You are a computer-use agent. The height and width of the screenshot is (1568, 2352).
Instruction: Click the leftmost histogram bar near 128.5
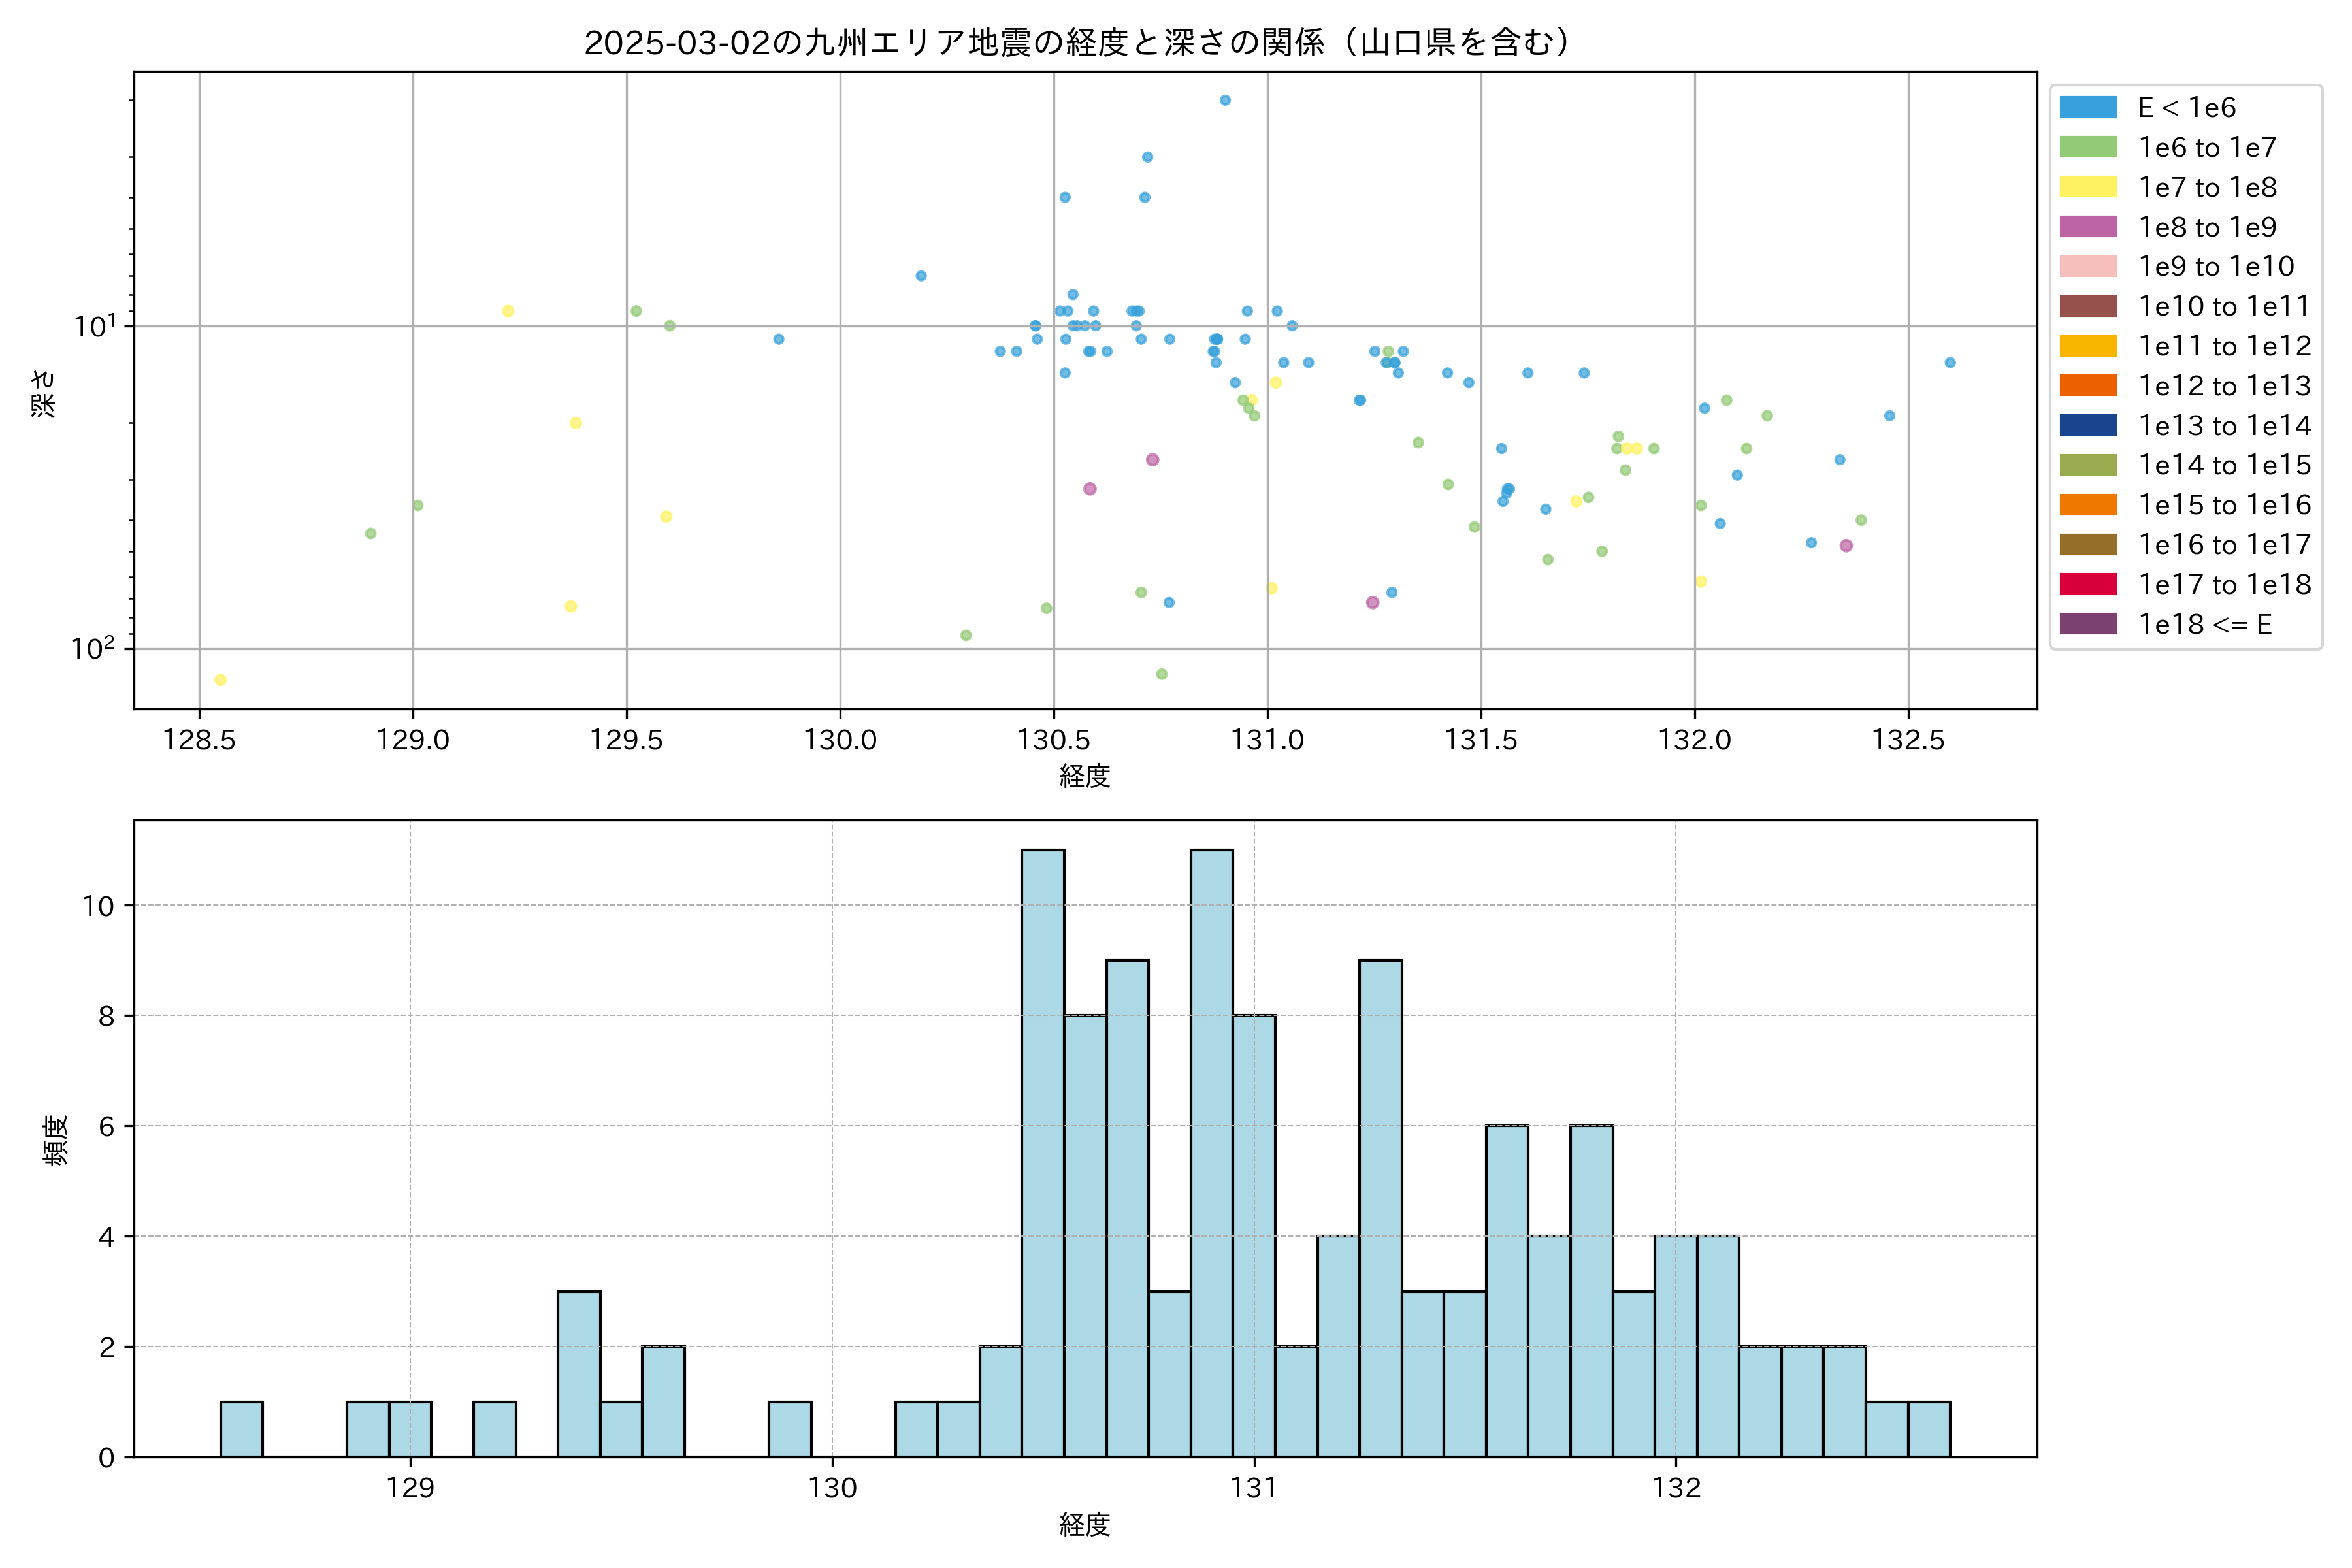click(x=241, y=1429)
